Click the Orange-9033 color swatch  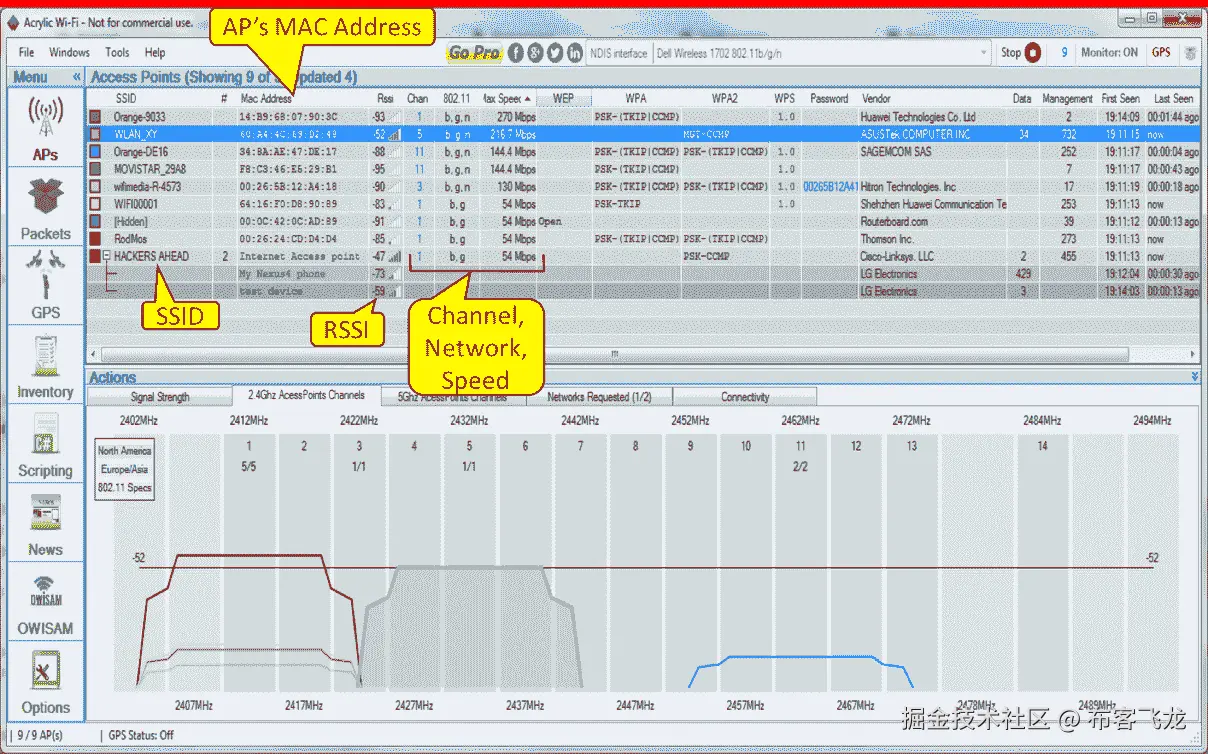pos(96,117)
